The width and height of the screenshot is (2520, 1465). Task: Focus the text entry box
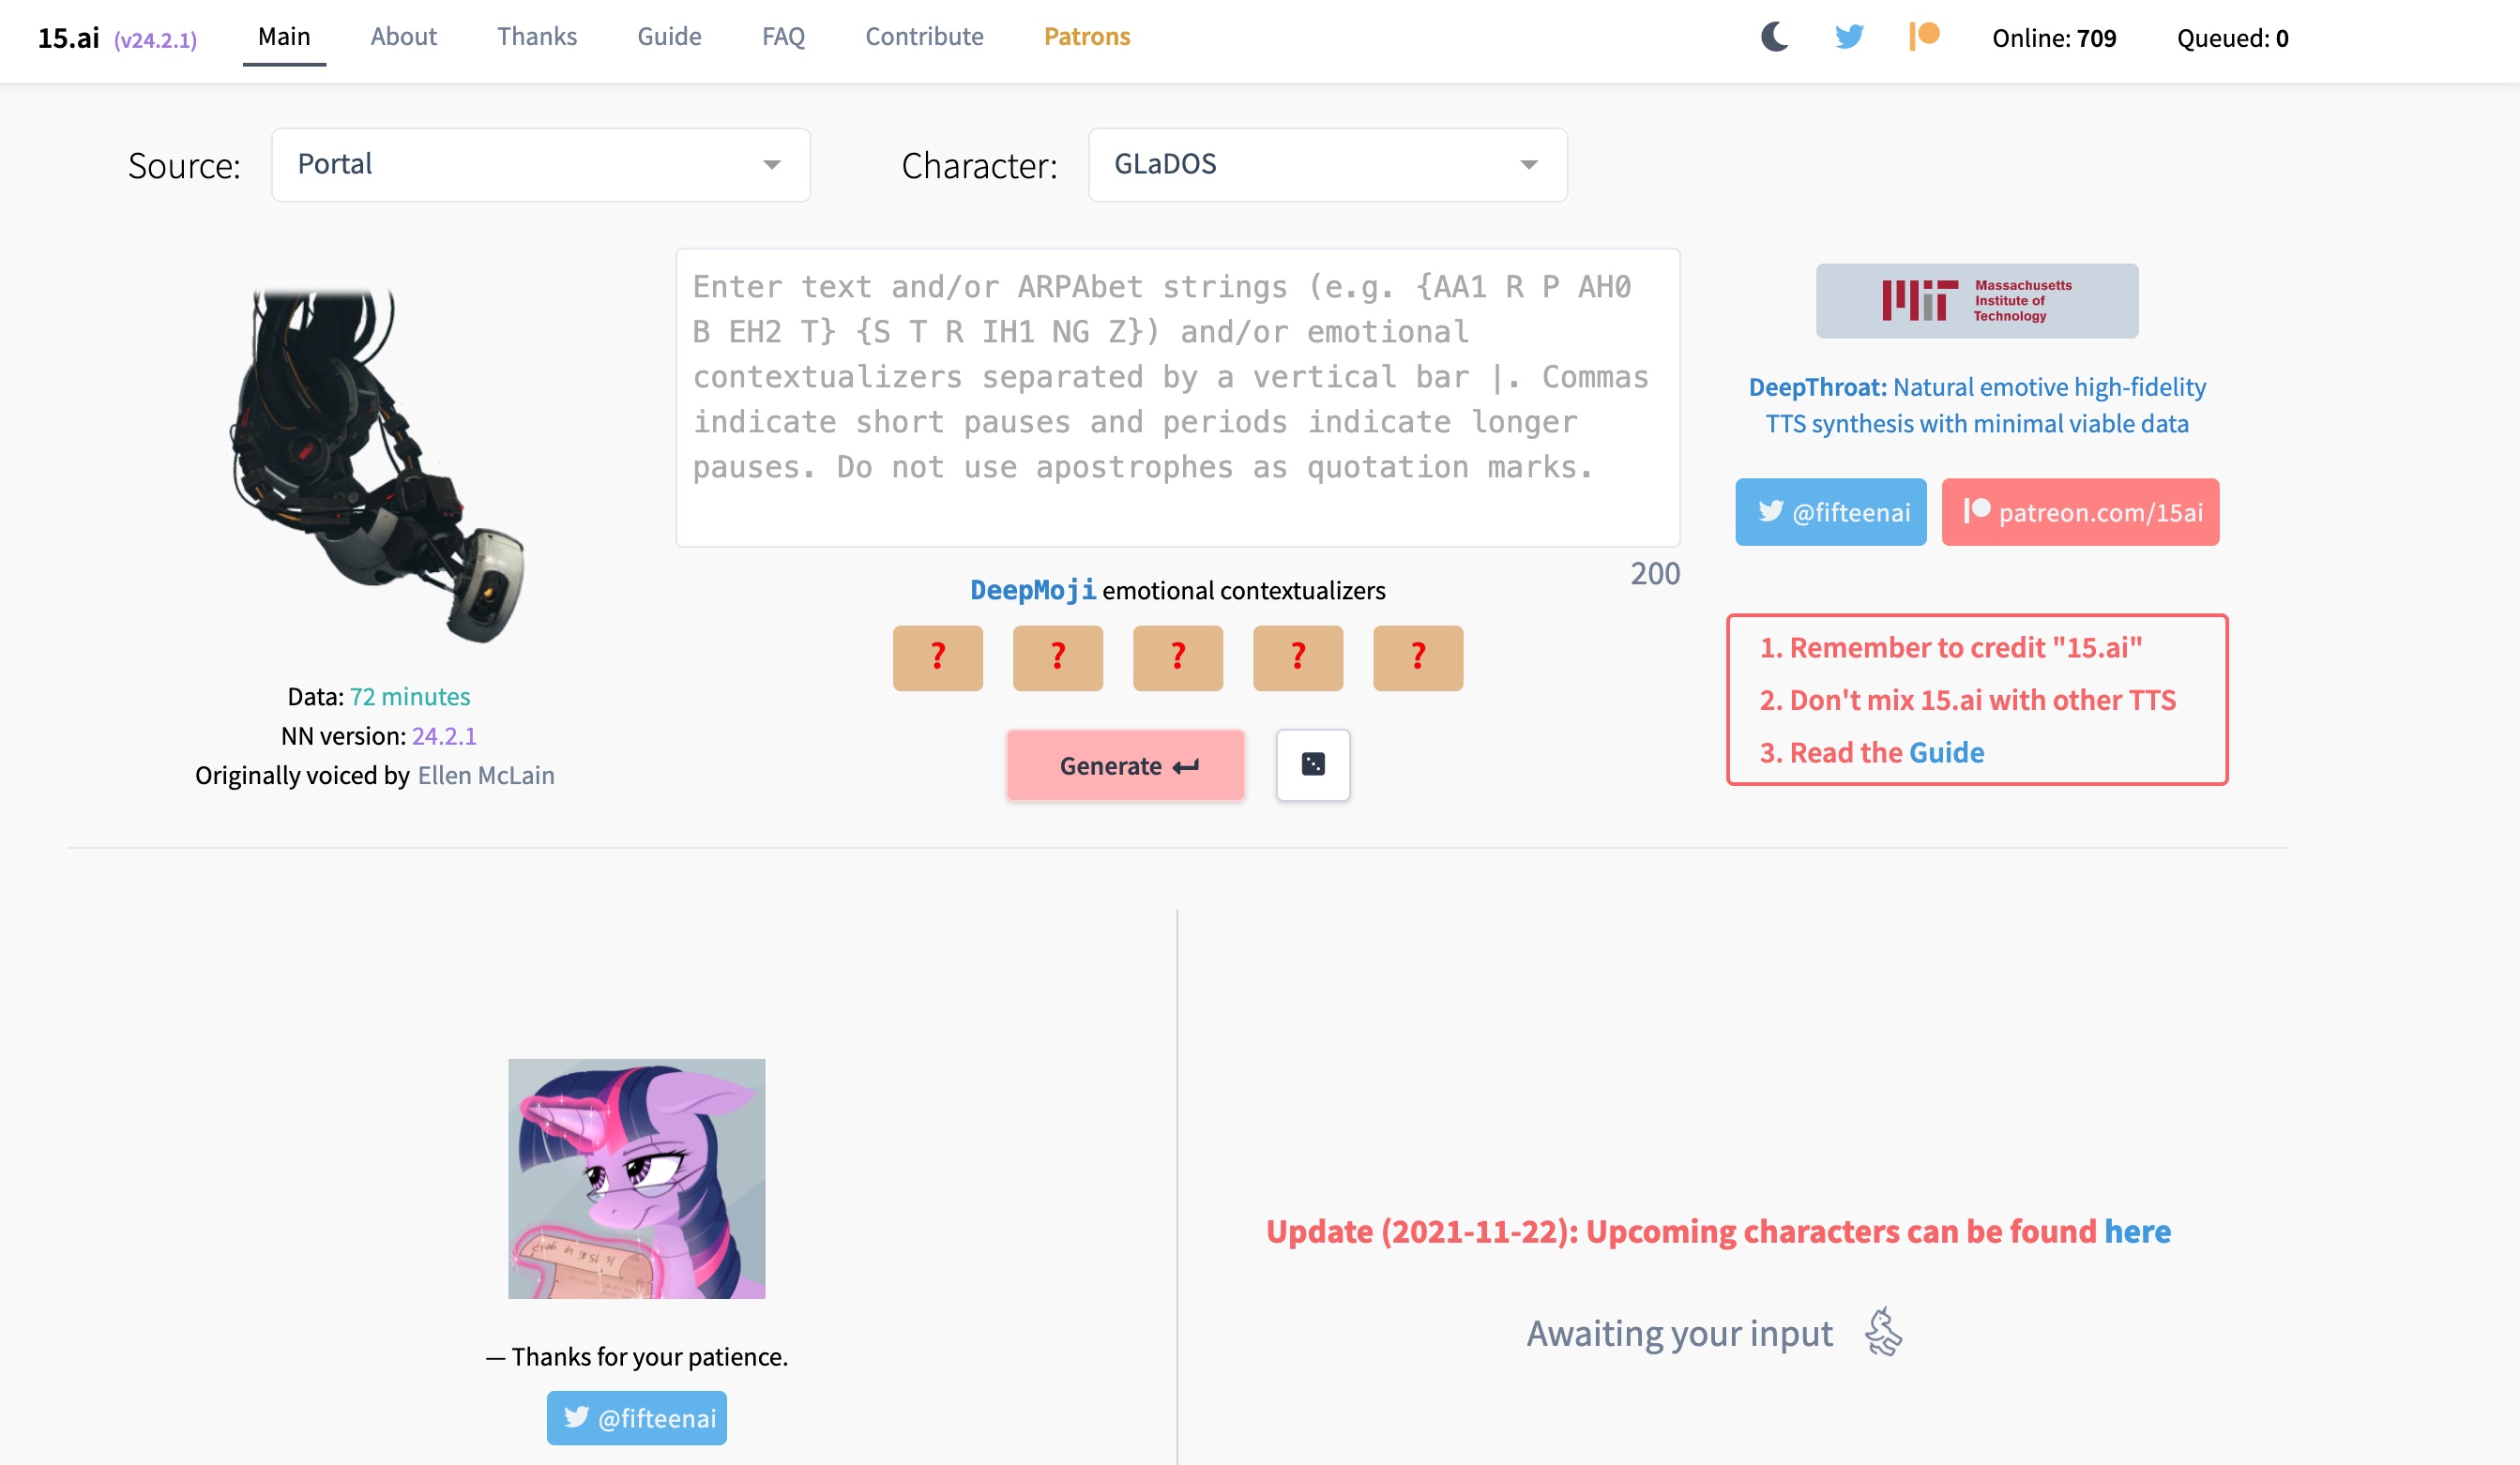pyautogui.click(x=1177, y=397)
